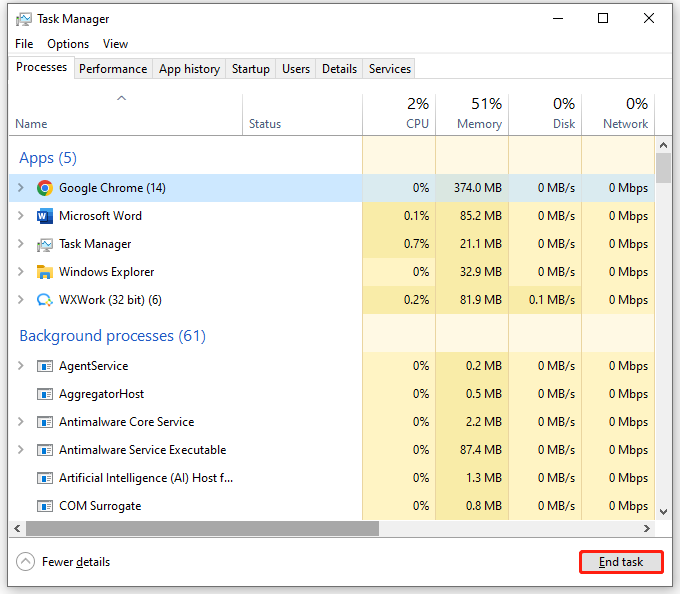Expand the Google Chrome process group

[20, 188]
